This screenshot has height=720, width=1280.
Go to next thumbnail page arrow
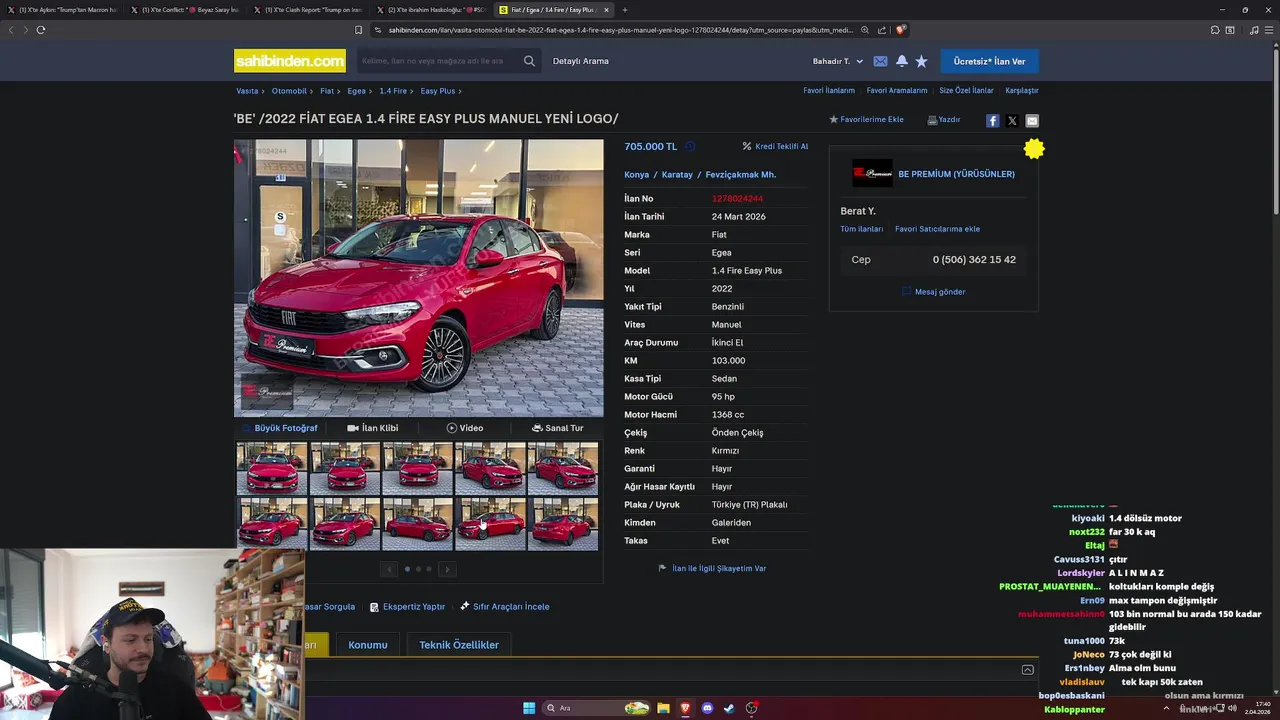pos(447,569)
